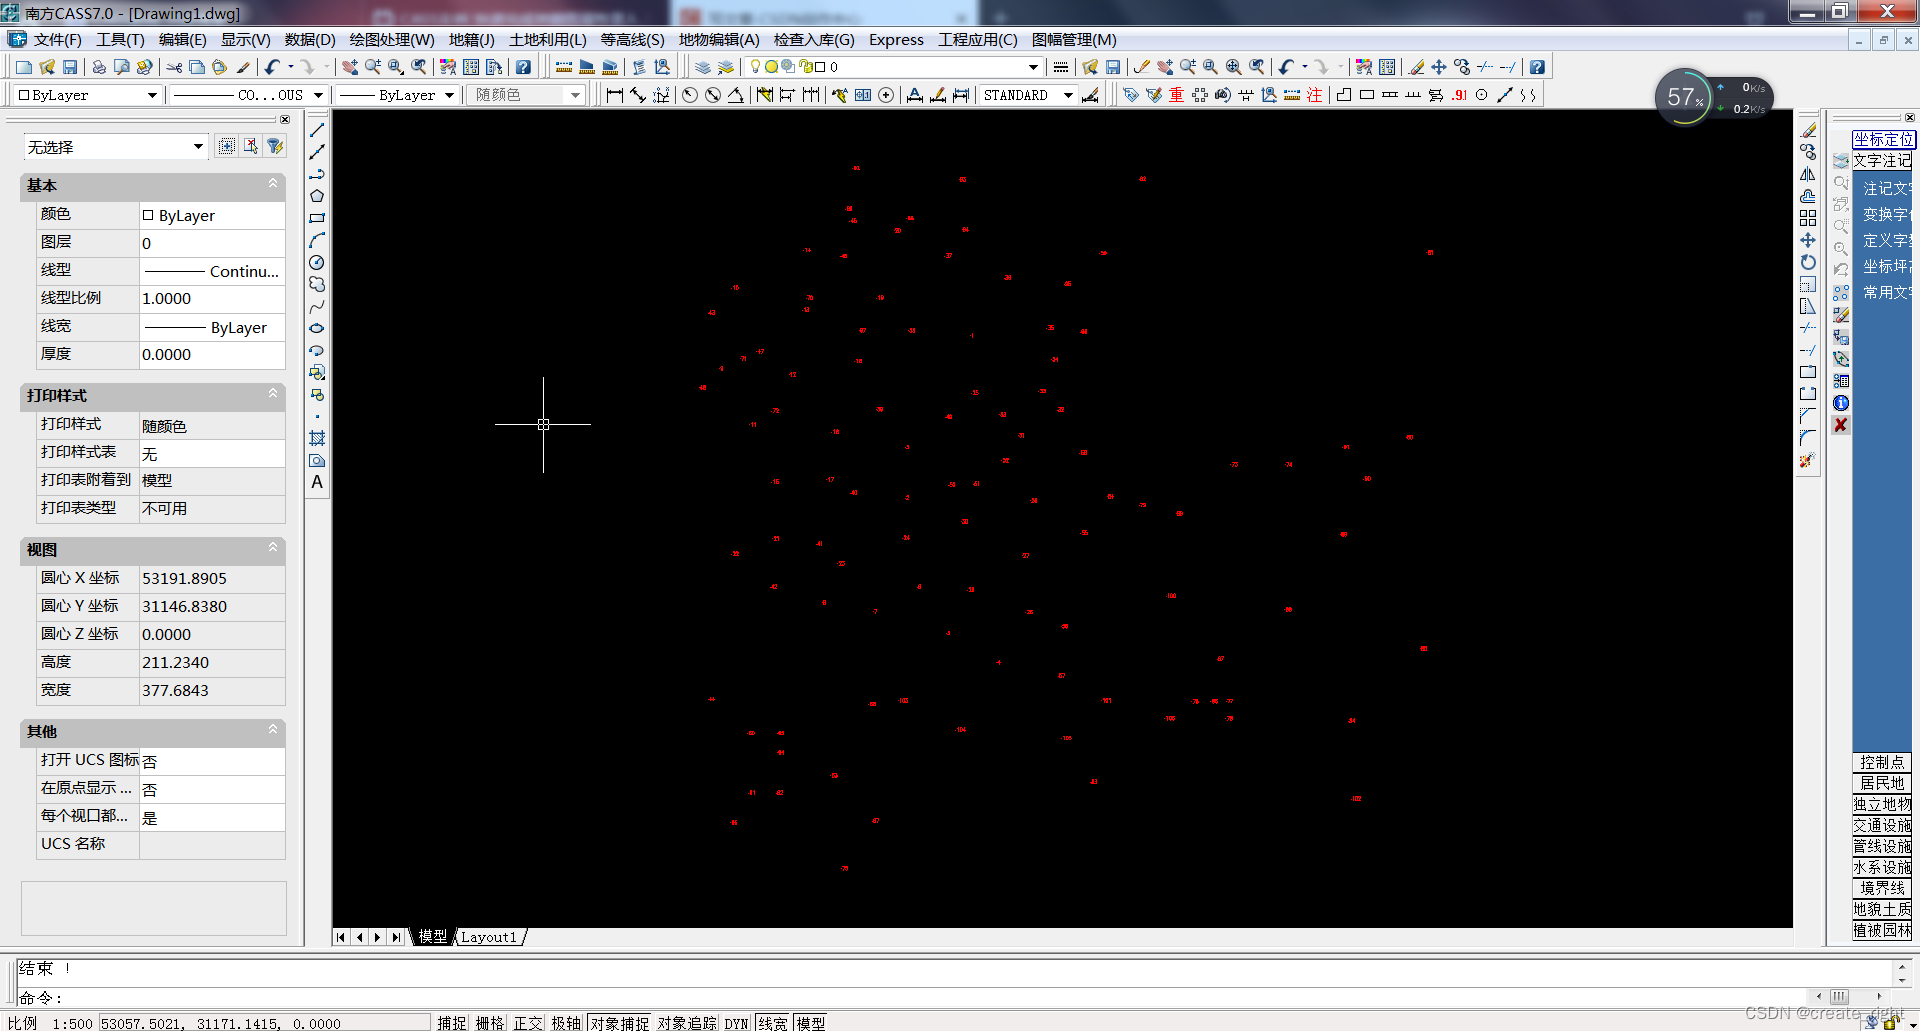Toggle DYN dynamic input
Screen dimensions: 1920x1032
pyautogui.click(x=737, y=1023)
